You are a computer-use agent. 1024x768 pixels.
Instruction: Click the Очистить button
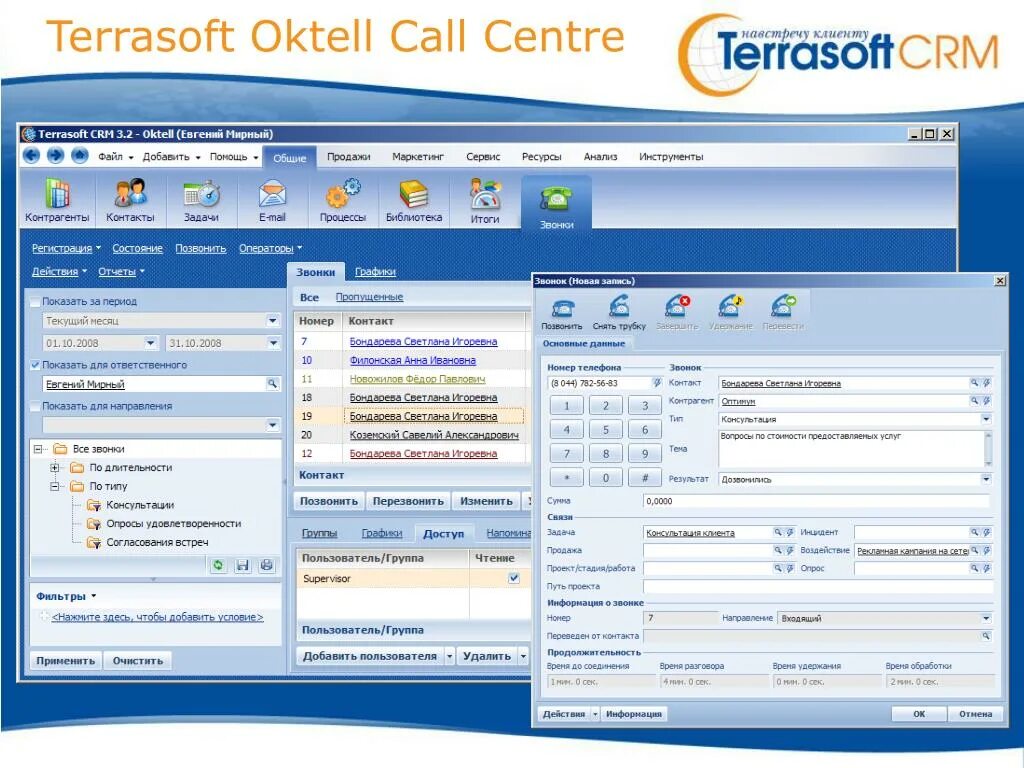click(x=138, y=661)
